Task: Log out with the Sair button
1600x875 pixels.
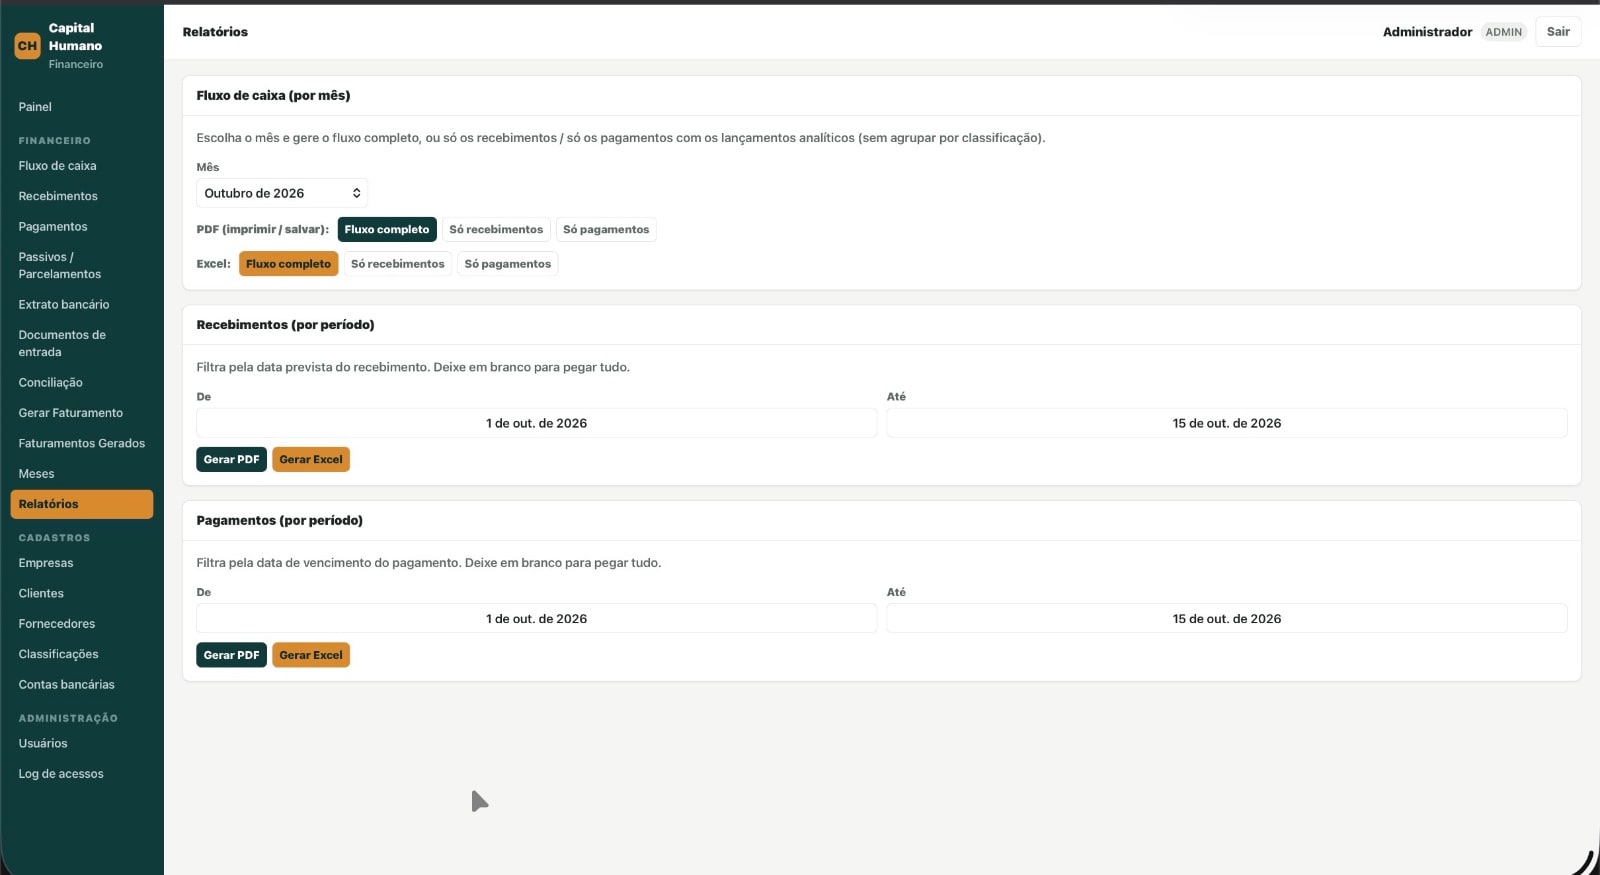Action: [x=1558, y=32]
